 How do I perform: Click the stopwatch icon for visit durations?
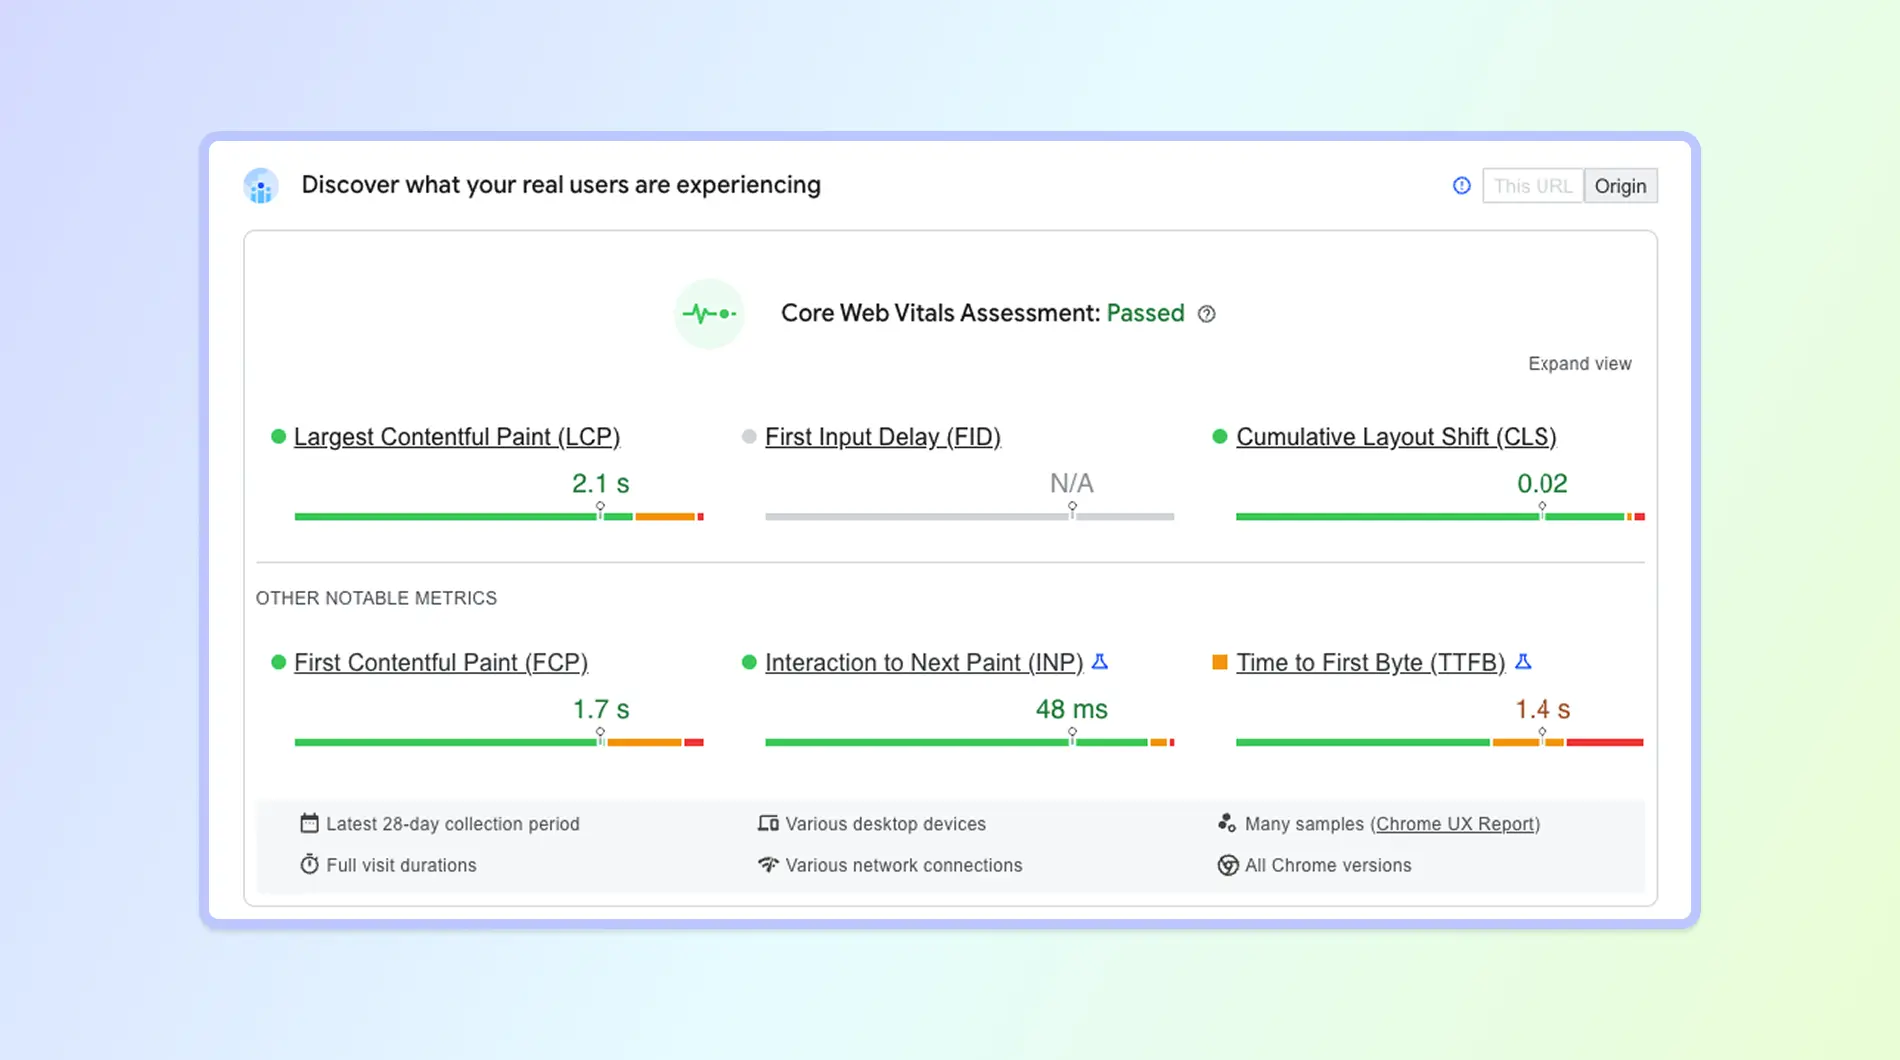click(309, 864)
